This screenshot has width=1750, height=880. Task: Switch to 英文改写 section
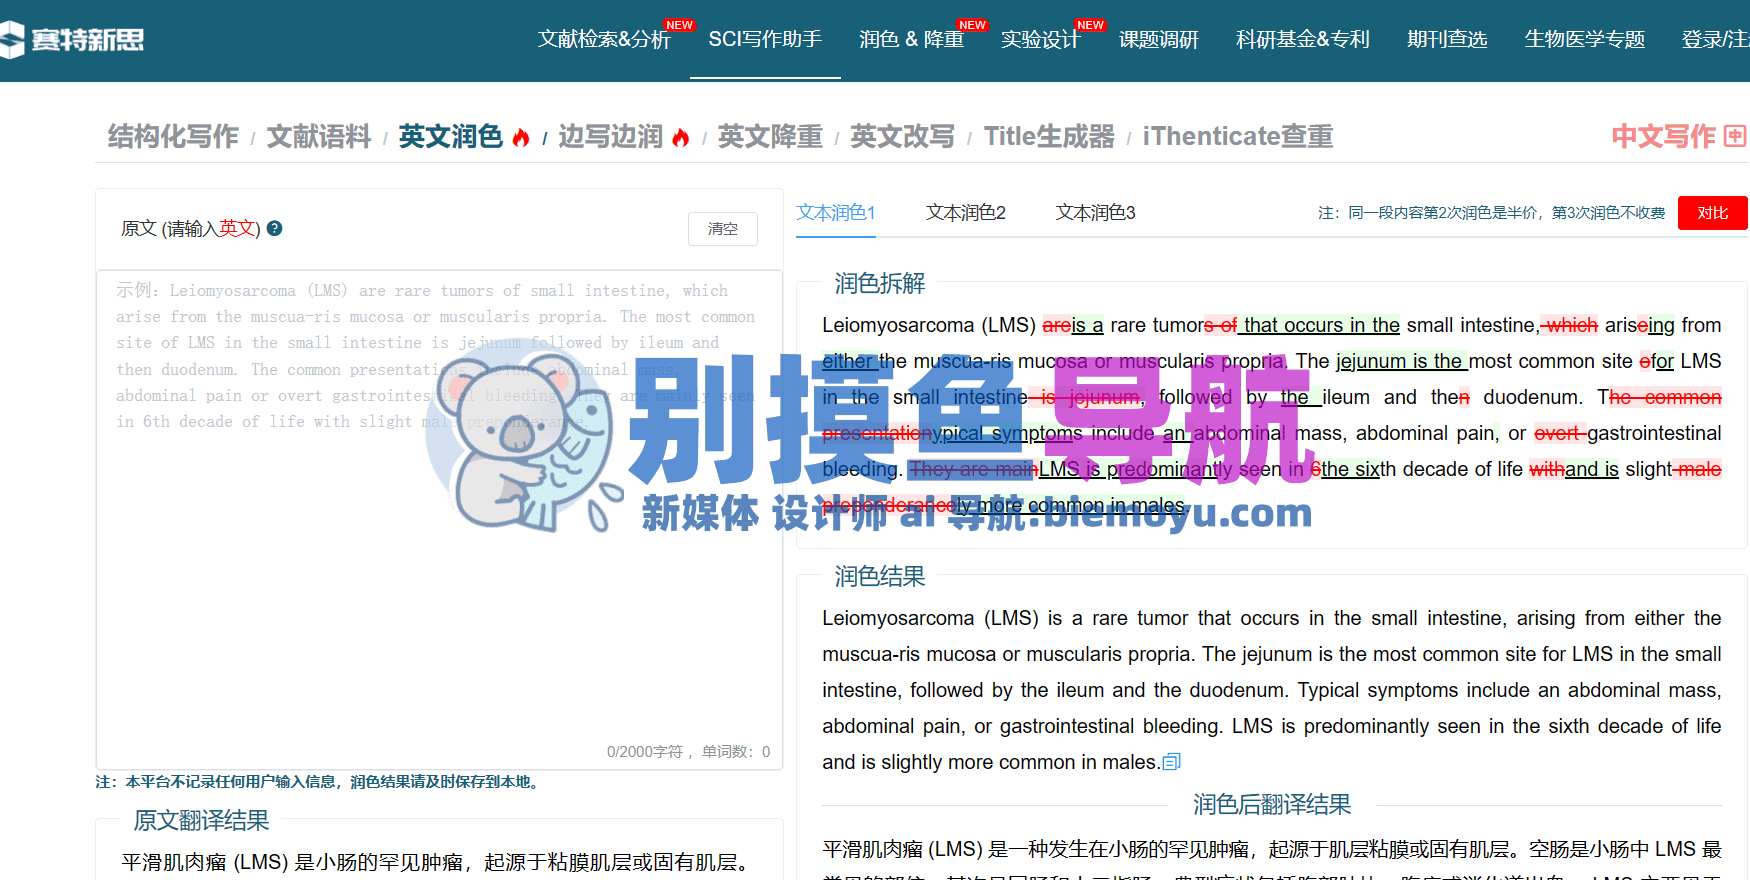point(902,136)
